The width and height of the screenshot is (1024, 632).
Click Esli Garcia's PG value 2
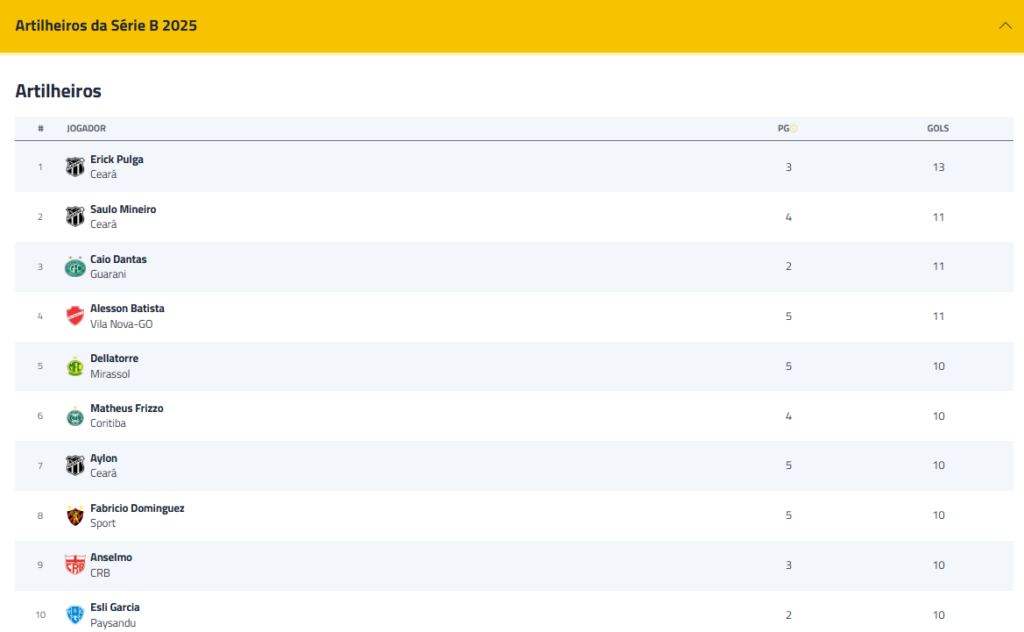coord(788,615)
